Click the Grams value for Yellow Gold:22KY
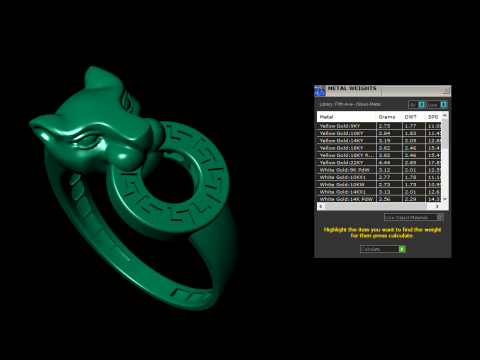The height and width of the screenshot is (360, 480). click(x=389, y=162)
